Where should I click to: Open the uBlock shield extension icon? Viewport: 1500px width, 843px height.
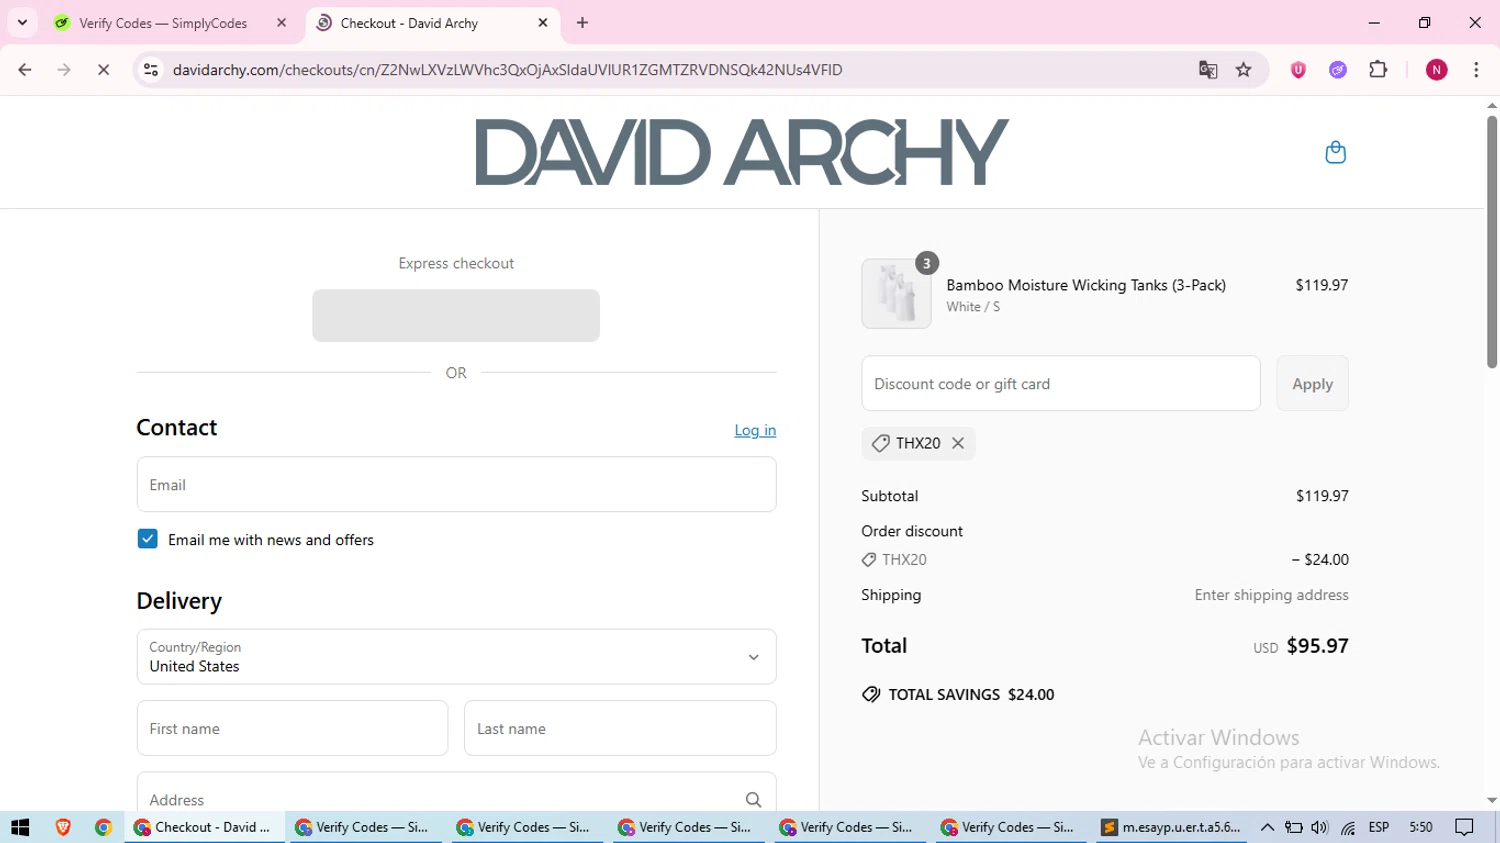pos(1298,70)
